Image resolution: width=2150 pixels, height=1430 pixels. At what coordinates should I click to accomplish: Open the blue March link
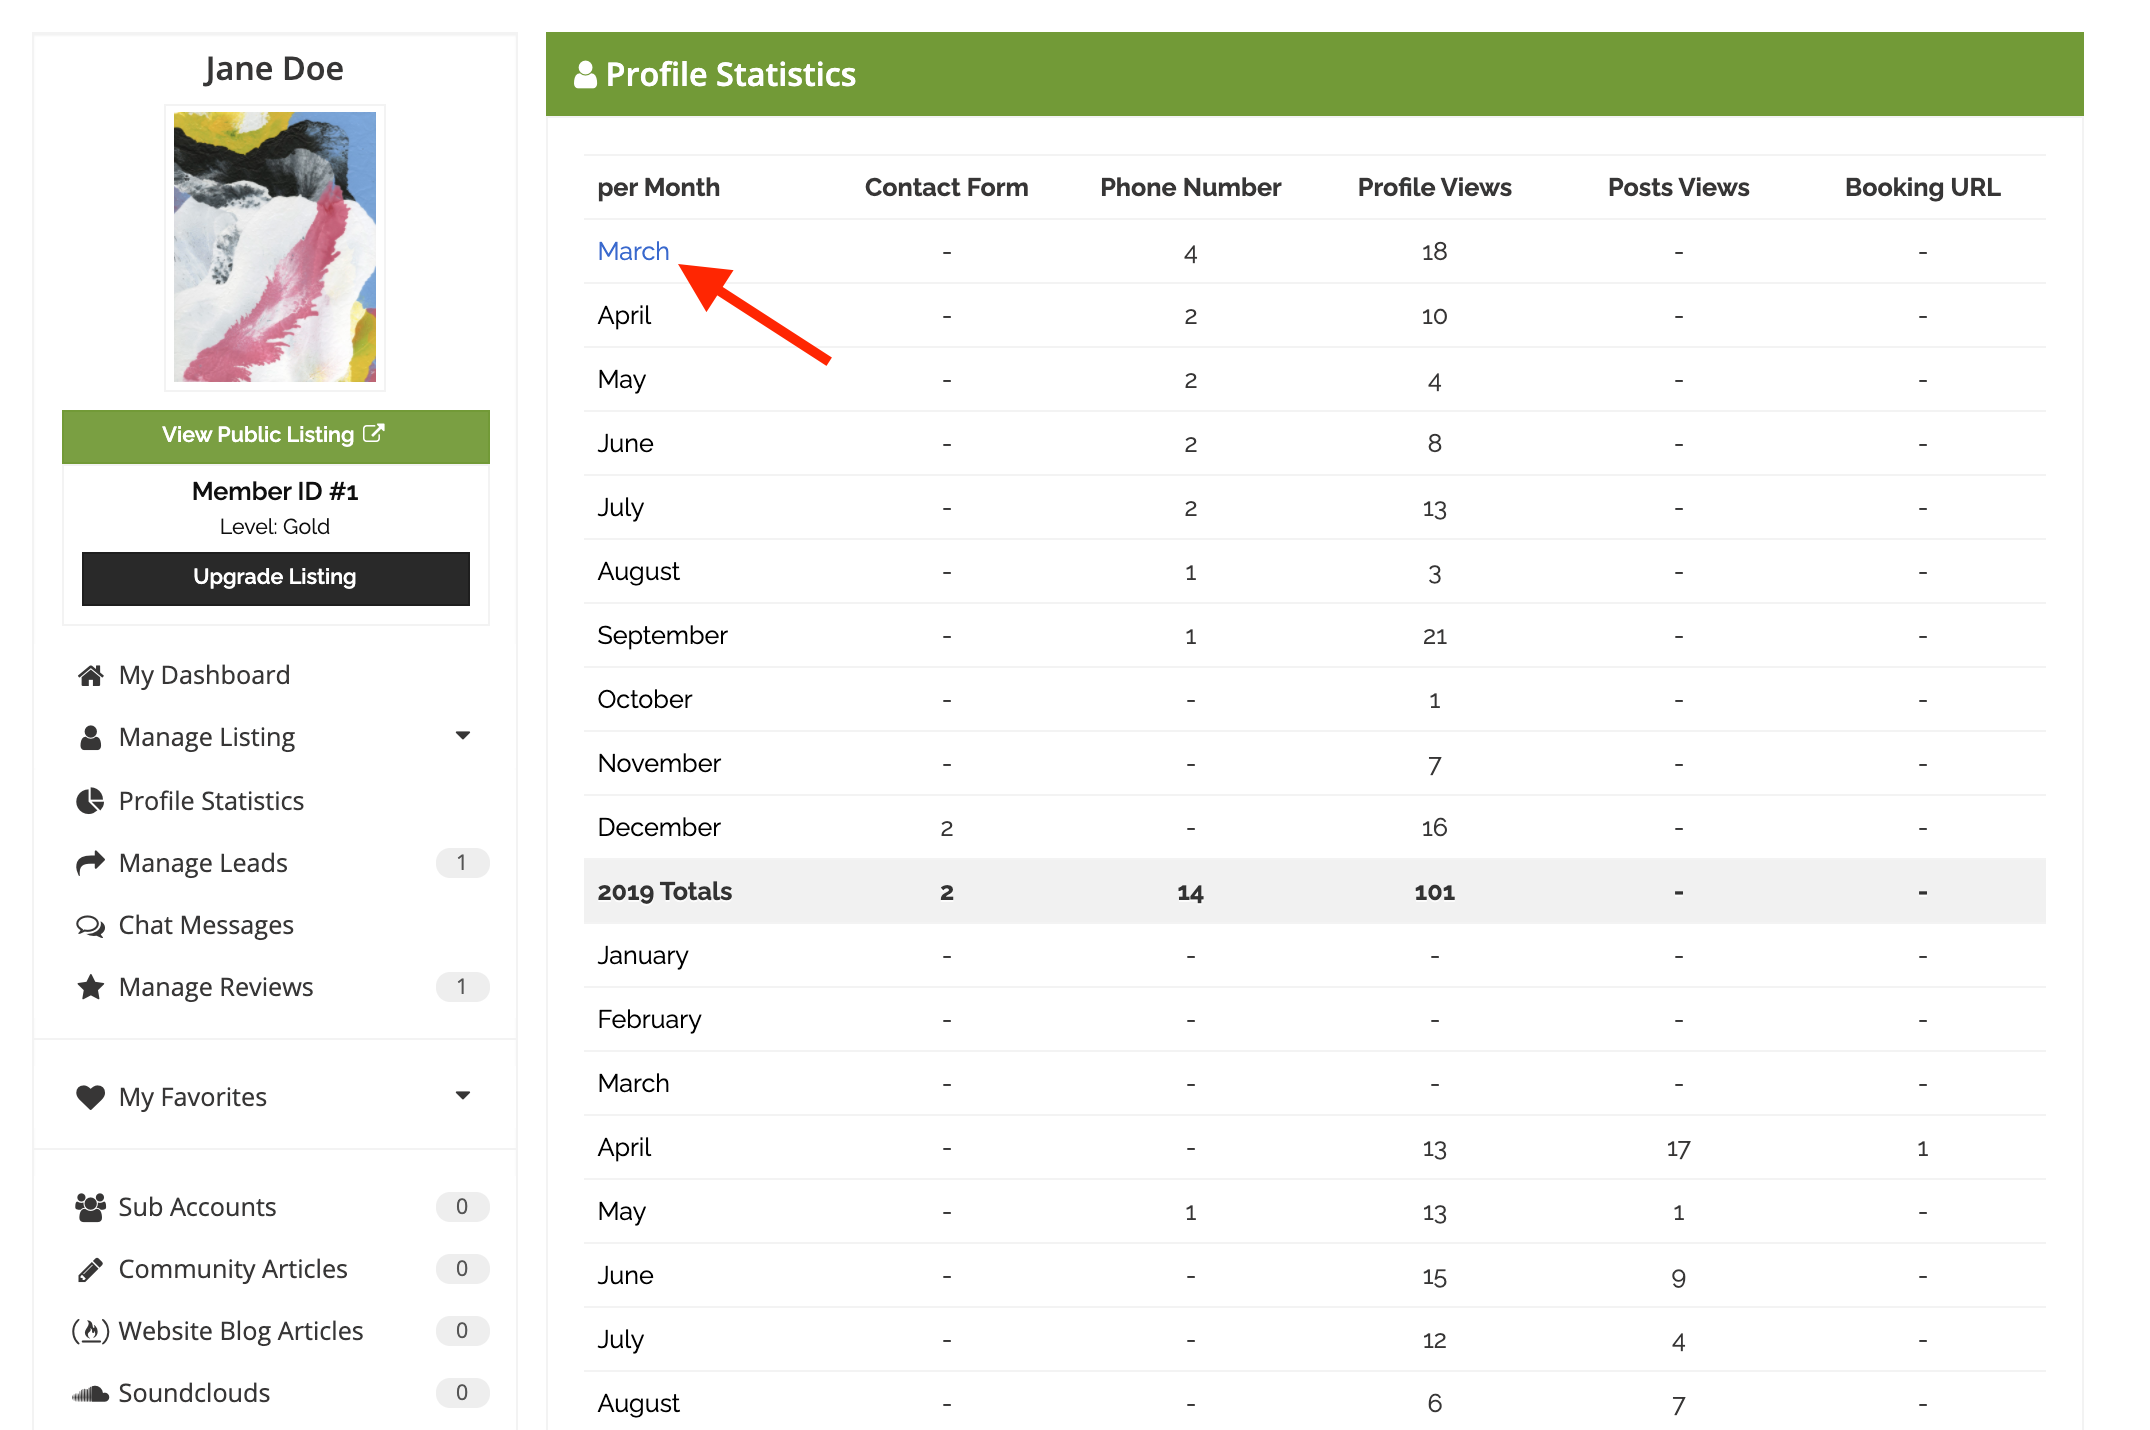coord(633,252)
